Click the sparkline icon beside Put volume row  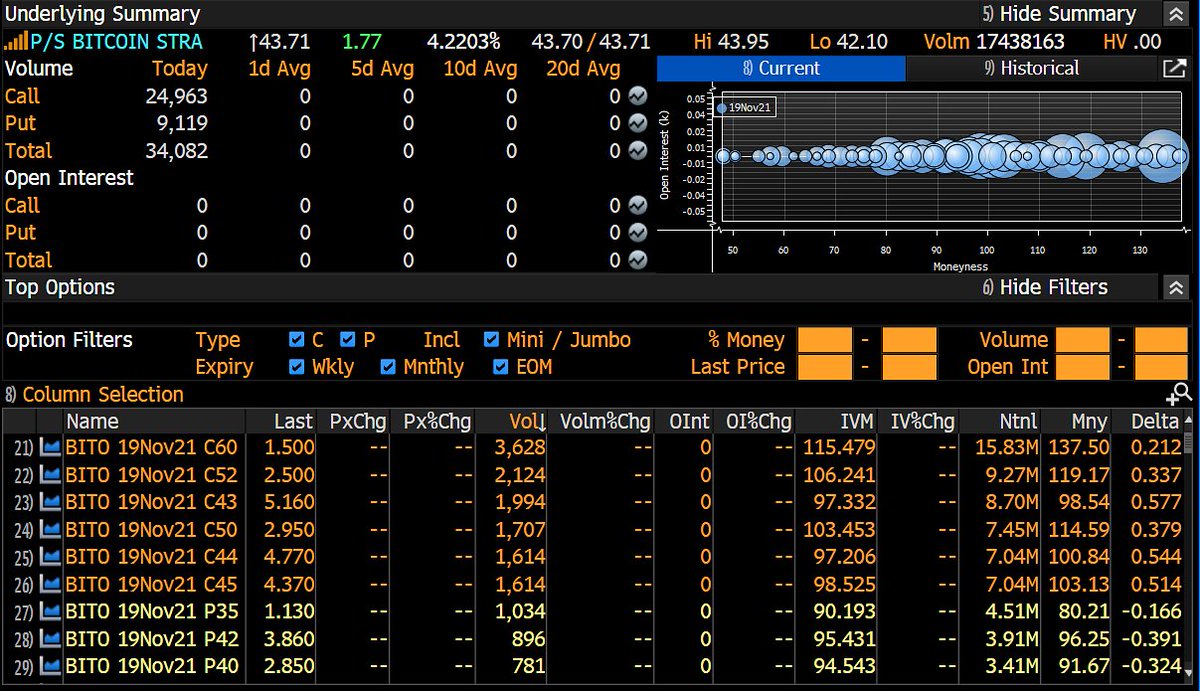638,123
